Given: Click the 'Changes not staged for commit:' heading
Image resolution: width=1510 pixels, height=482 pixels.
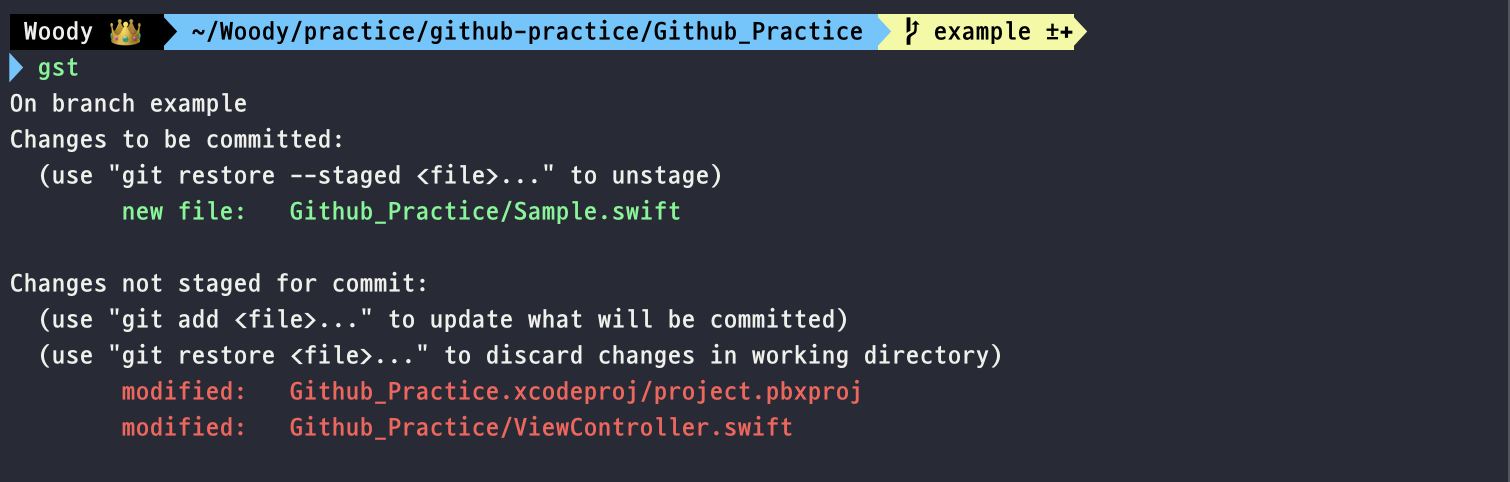Looking at the screenshot, I should point(219,284).
